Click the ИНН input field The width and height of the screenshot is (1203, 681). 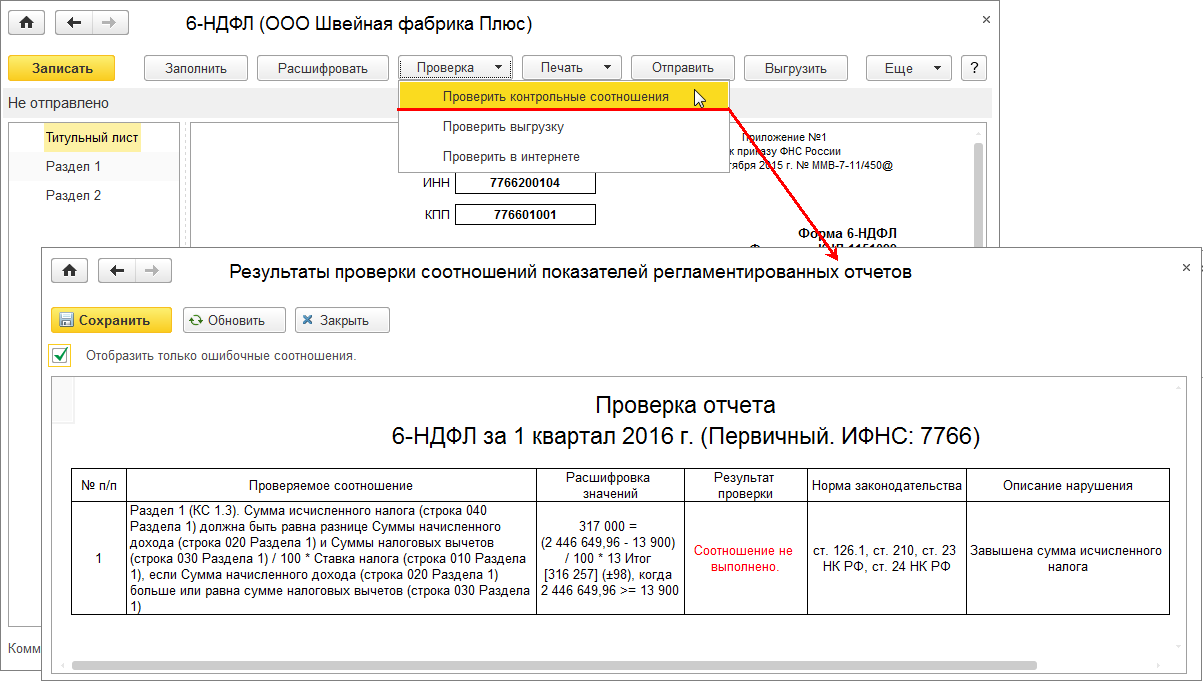525,183
